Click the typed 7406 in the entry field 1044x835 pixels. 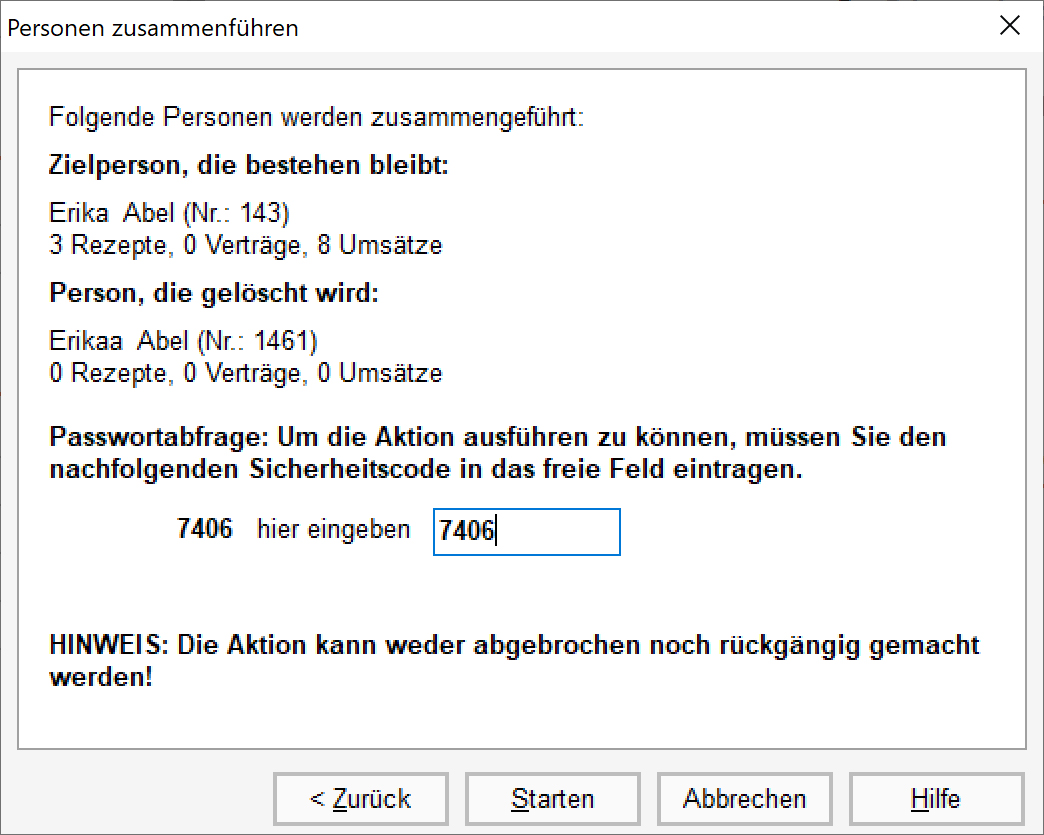tap(467, 531)
